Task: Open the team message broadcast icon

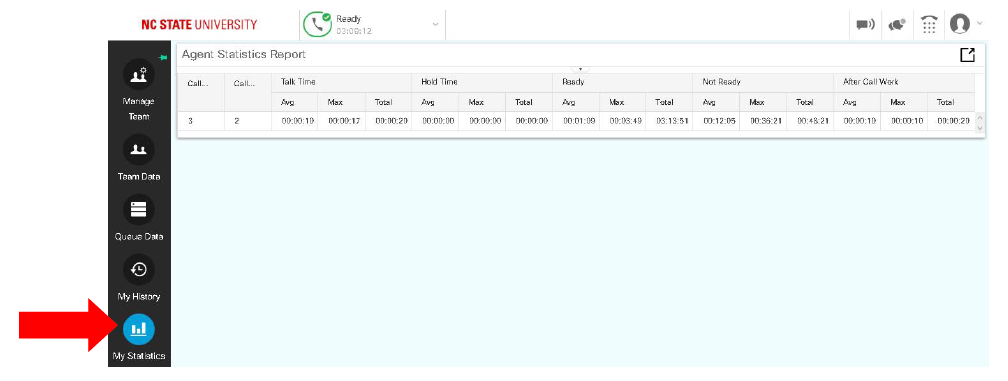Action: 865,25
